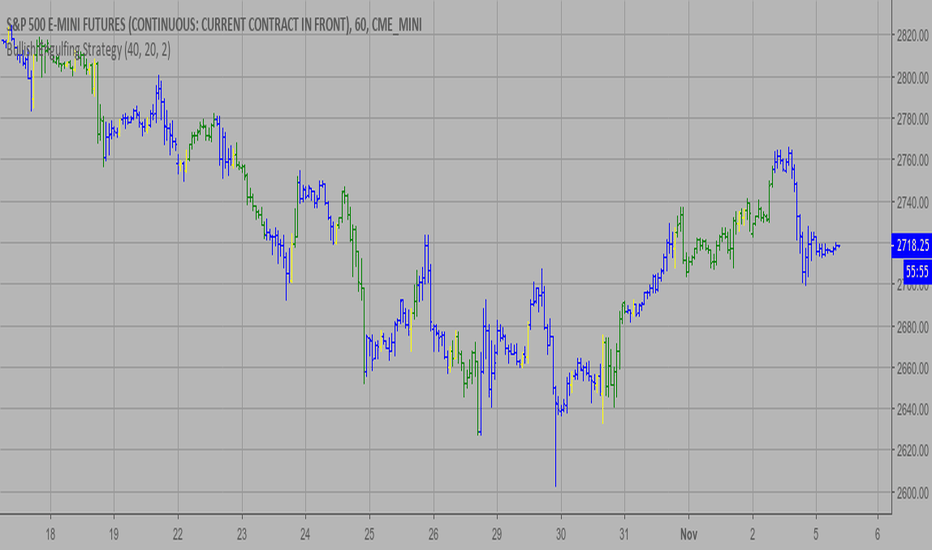Click the 2620.00 price axis label

pyautogui.click(x=912, y=451)
